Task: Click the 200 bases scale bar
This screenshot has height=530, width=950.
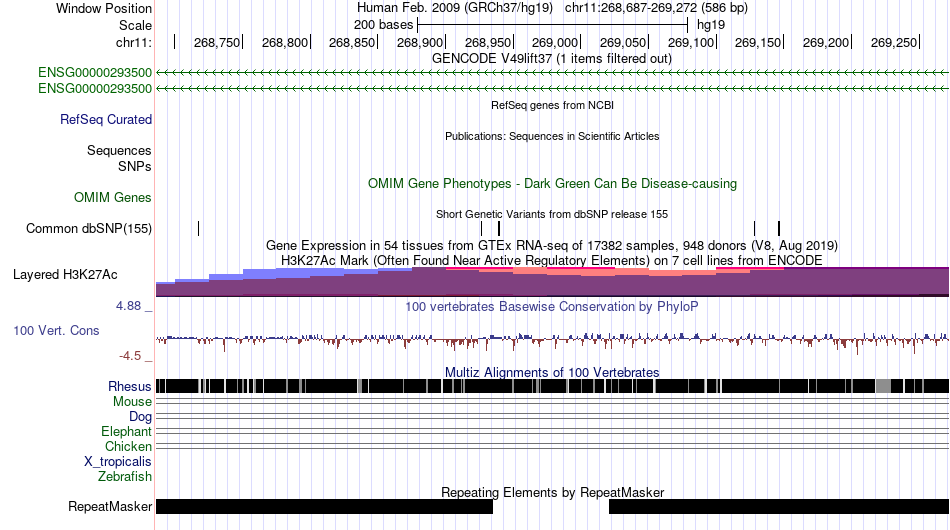Action: [x=553, y=25]
